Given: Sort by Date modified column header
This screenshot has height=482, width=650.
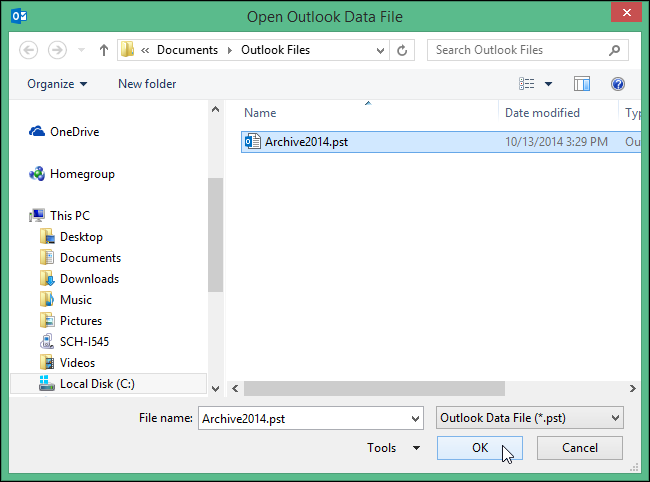Looking at the screenshot, I should (x=542, y=113).
